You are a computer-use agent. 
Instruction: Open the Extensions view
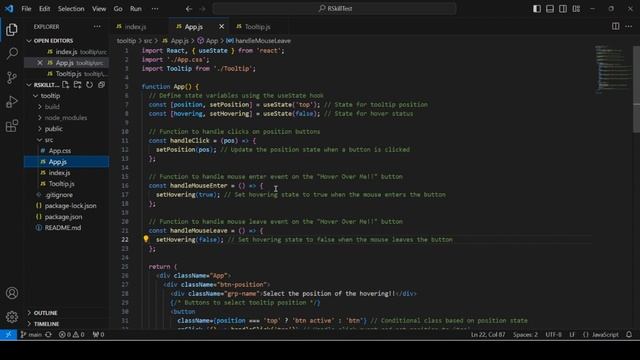coord(12,126)
